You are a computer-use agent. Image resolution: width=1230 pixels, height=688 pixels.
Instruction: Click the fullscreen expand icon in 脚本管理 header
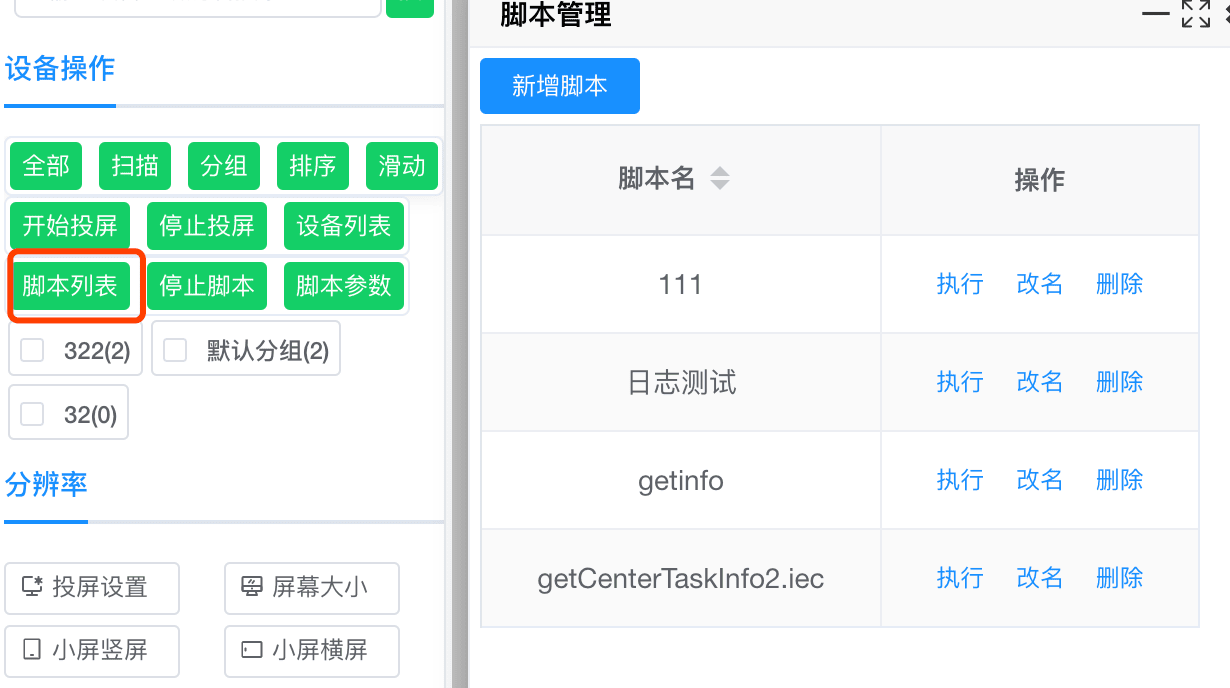pyautogui.click(x=1196, y=14)
